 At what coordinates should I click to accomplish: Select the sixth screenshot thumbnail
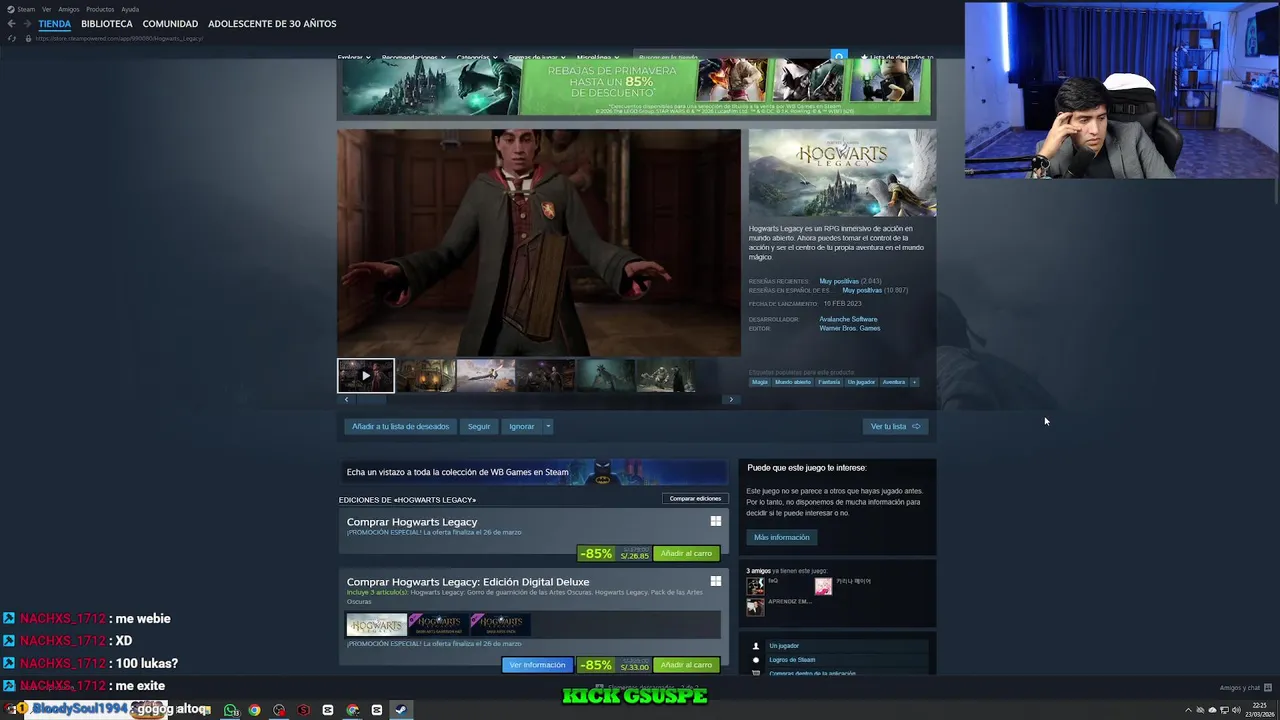[666, 375]
